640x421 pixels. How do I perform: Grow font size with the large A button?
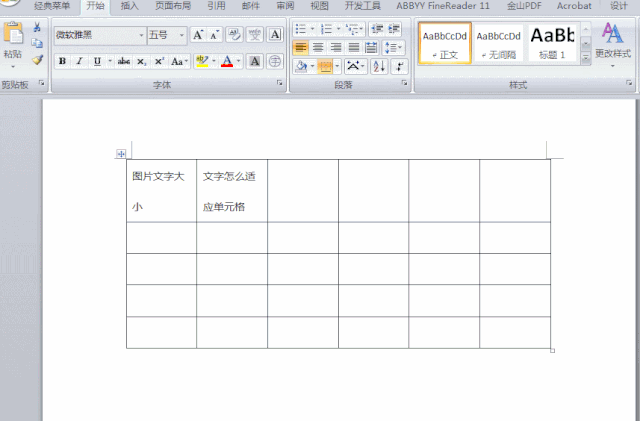[198, 35]
